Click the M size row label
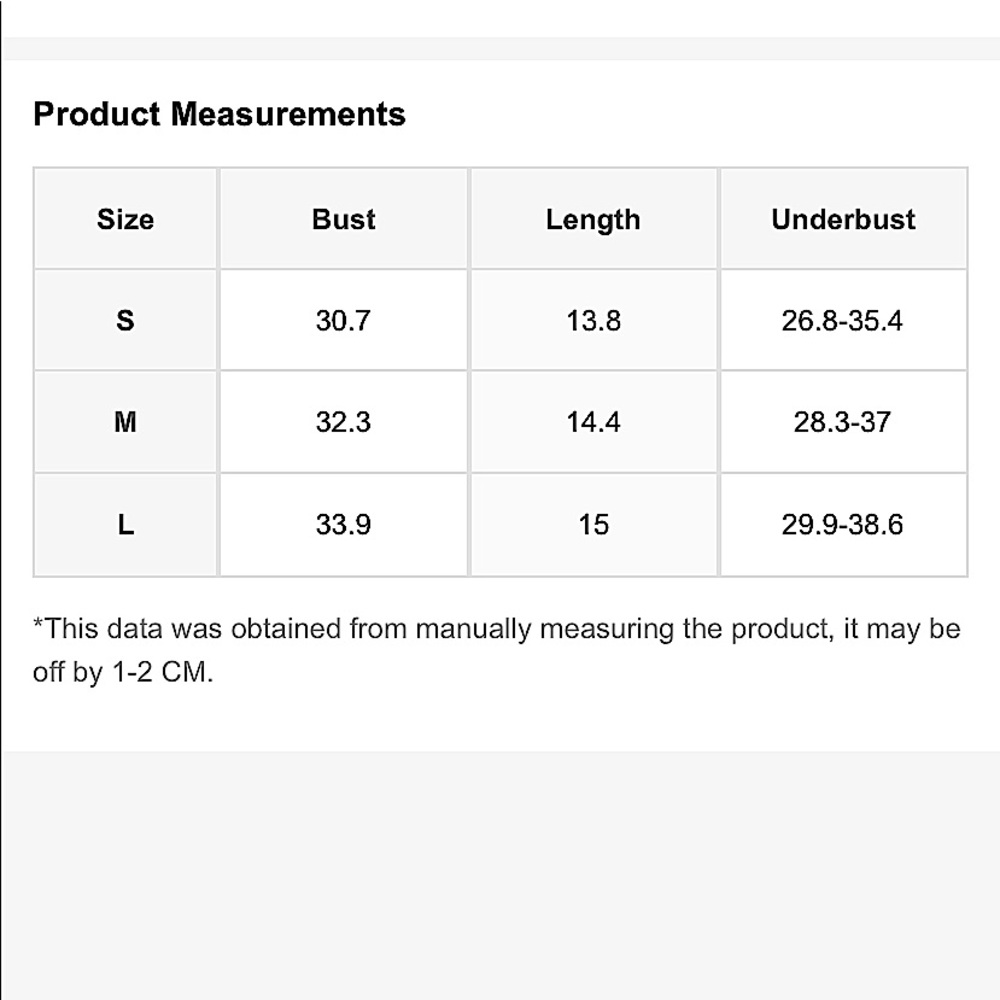 point(125,422)
